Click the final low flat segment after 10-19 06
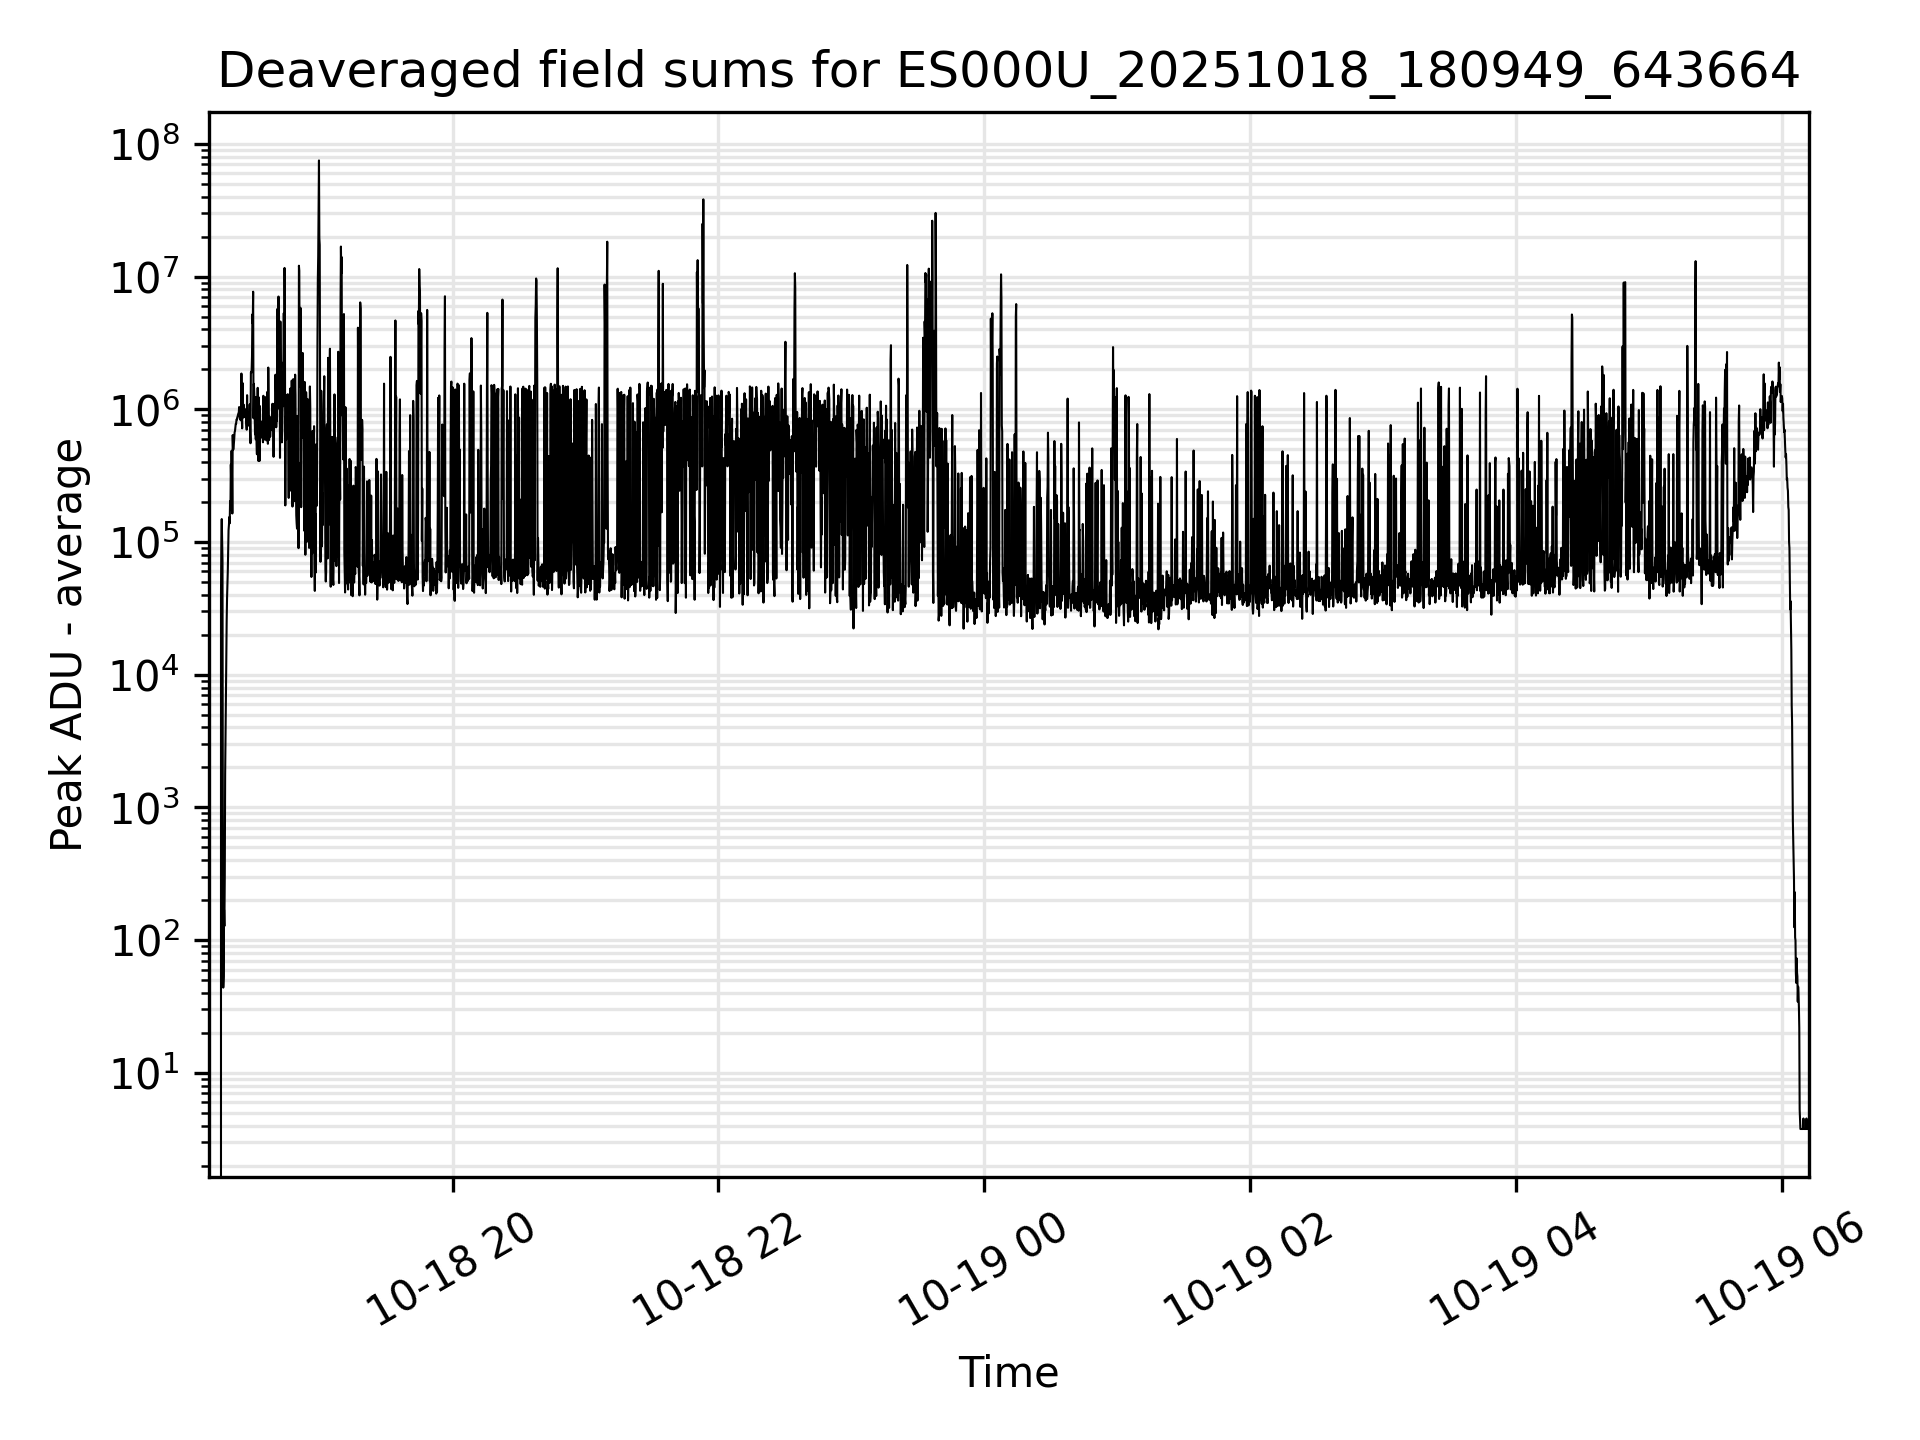 [x=1804, y=1124]
